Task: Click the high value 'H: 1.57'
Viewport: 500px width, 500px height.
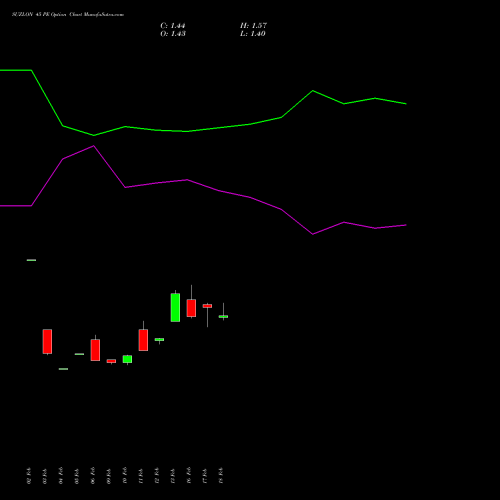Action: [253, 26]
